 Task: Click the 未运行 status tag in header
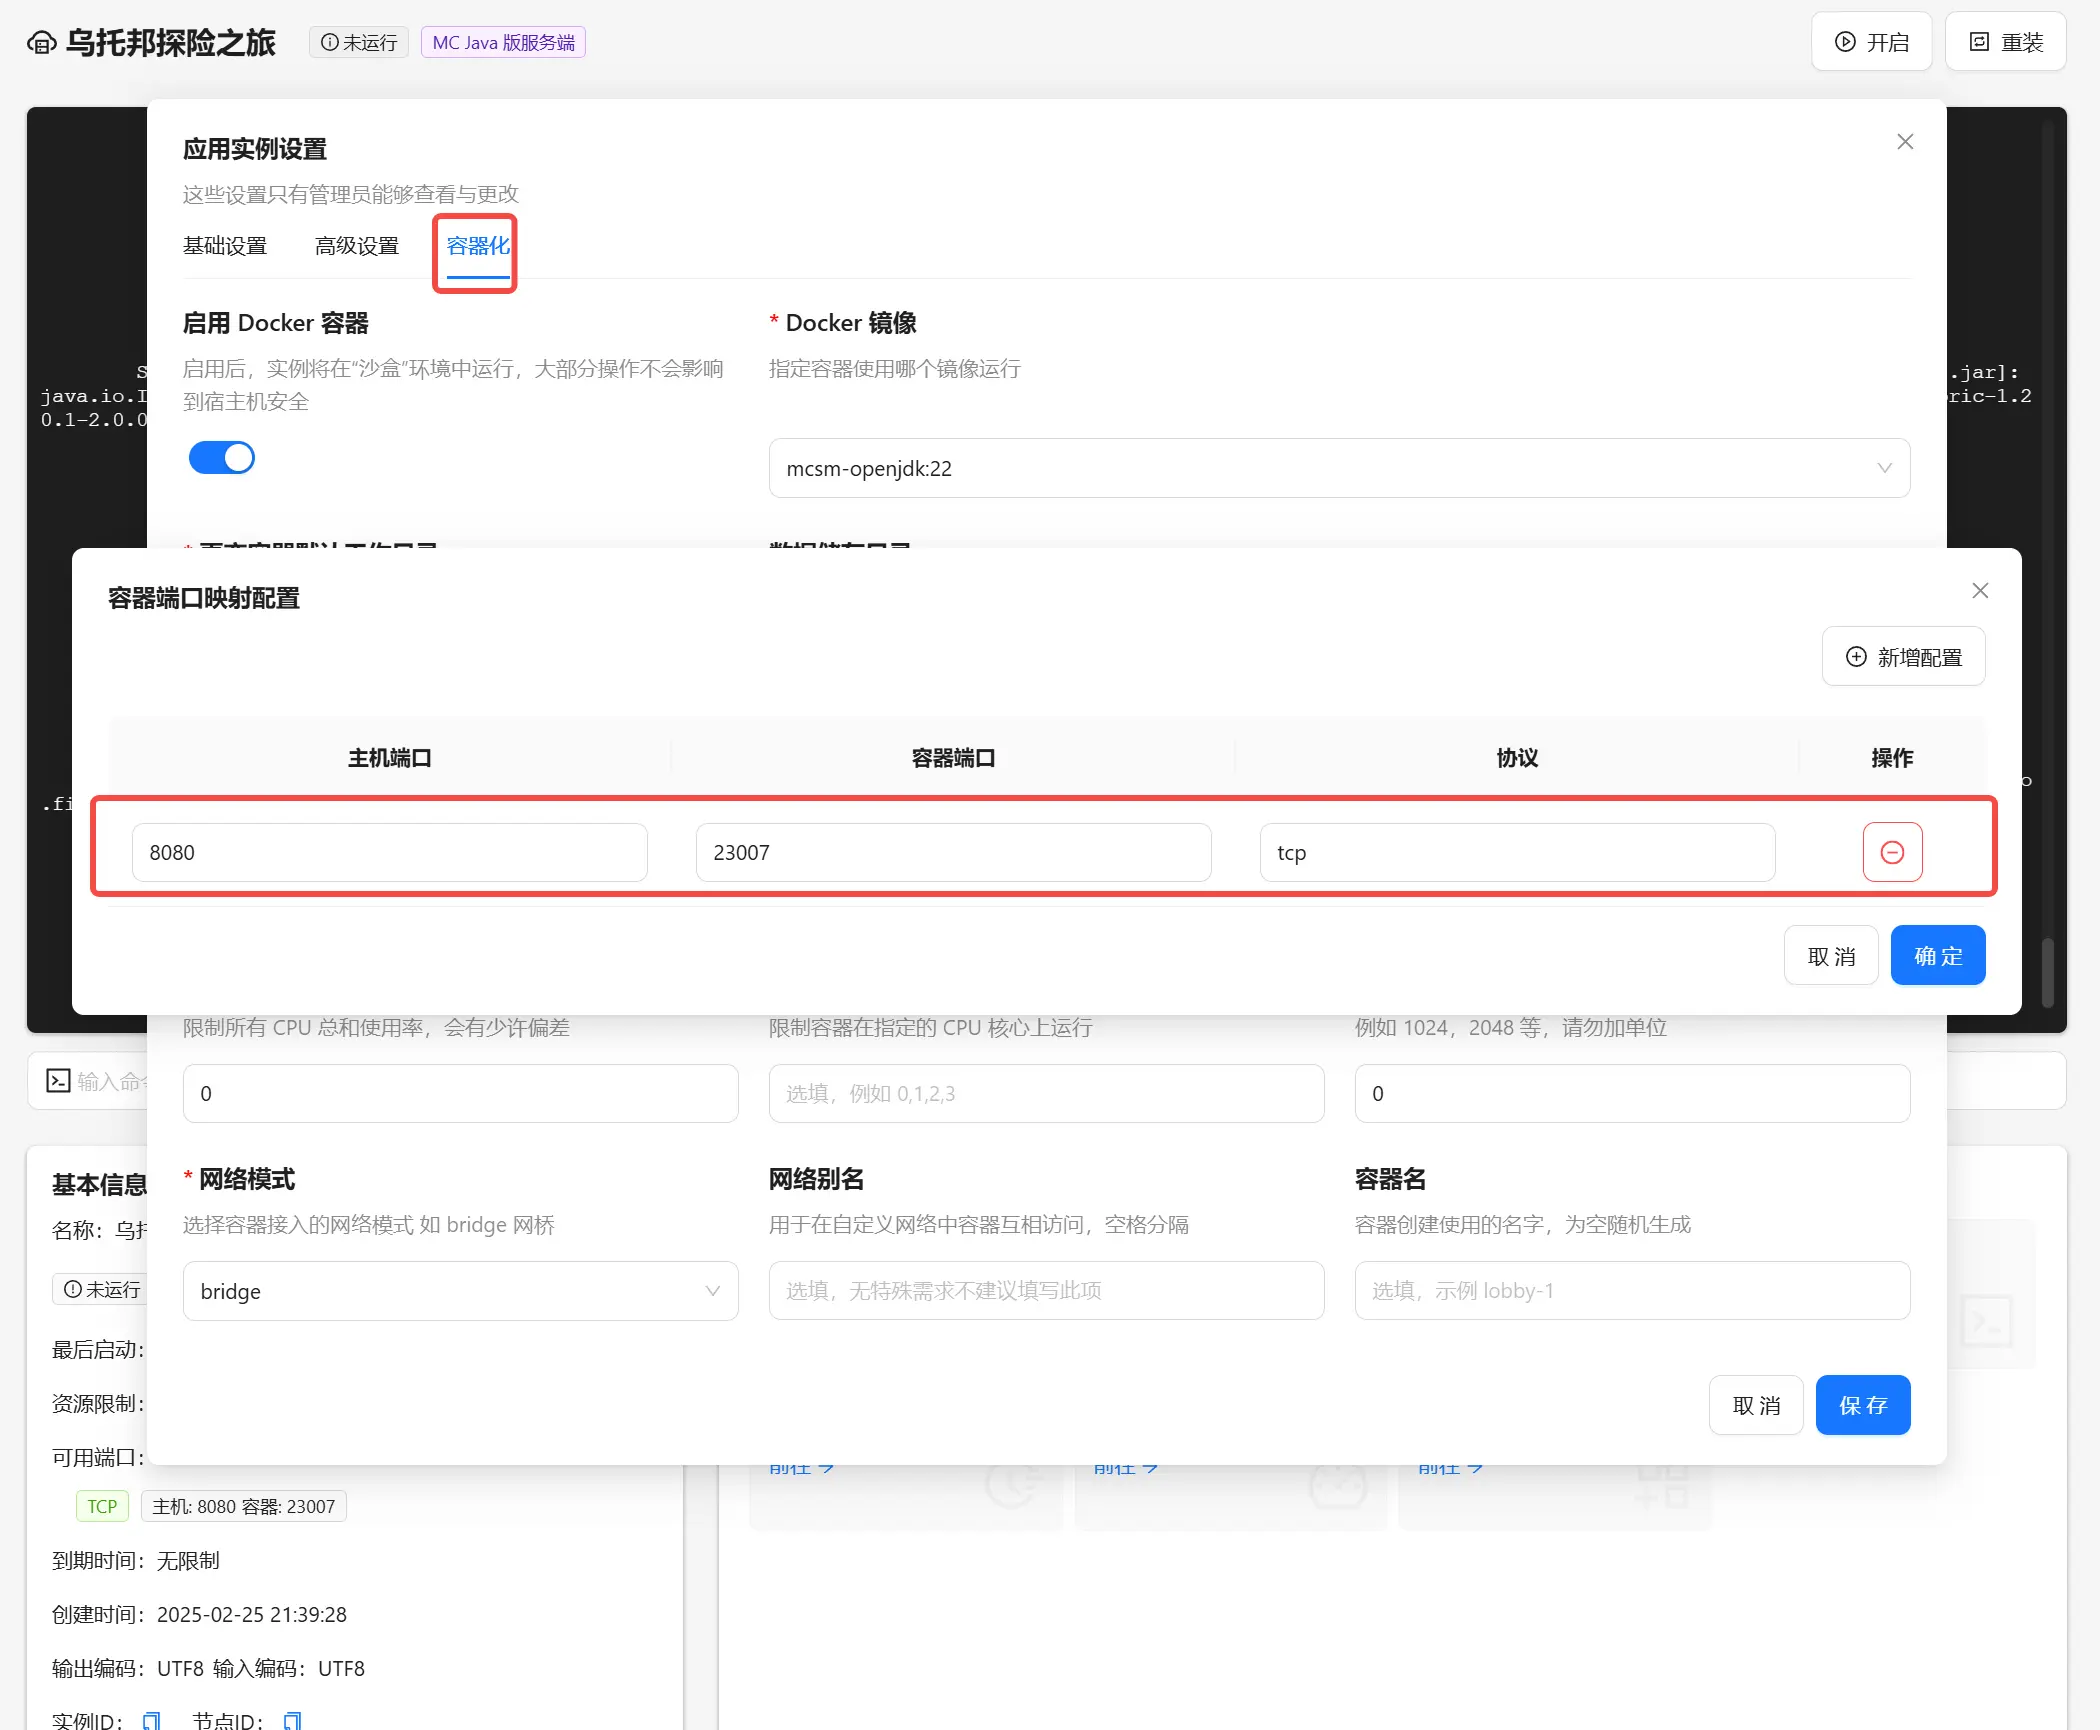[x=359, y=42]
